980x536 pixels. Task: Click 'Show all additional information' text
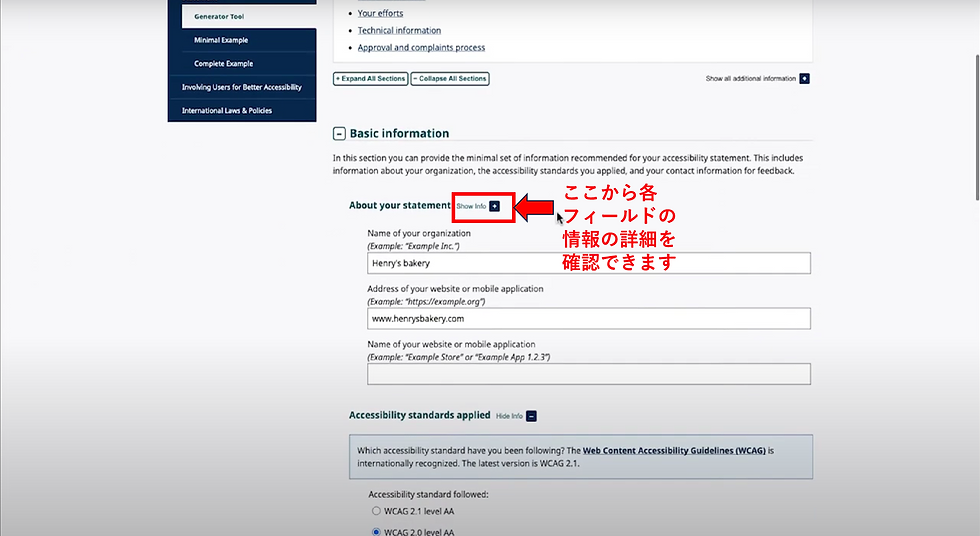pyautogui.click(x=751, y=79)
